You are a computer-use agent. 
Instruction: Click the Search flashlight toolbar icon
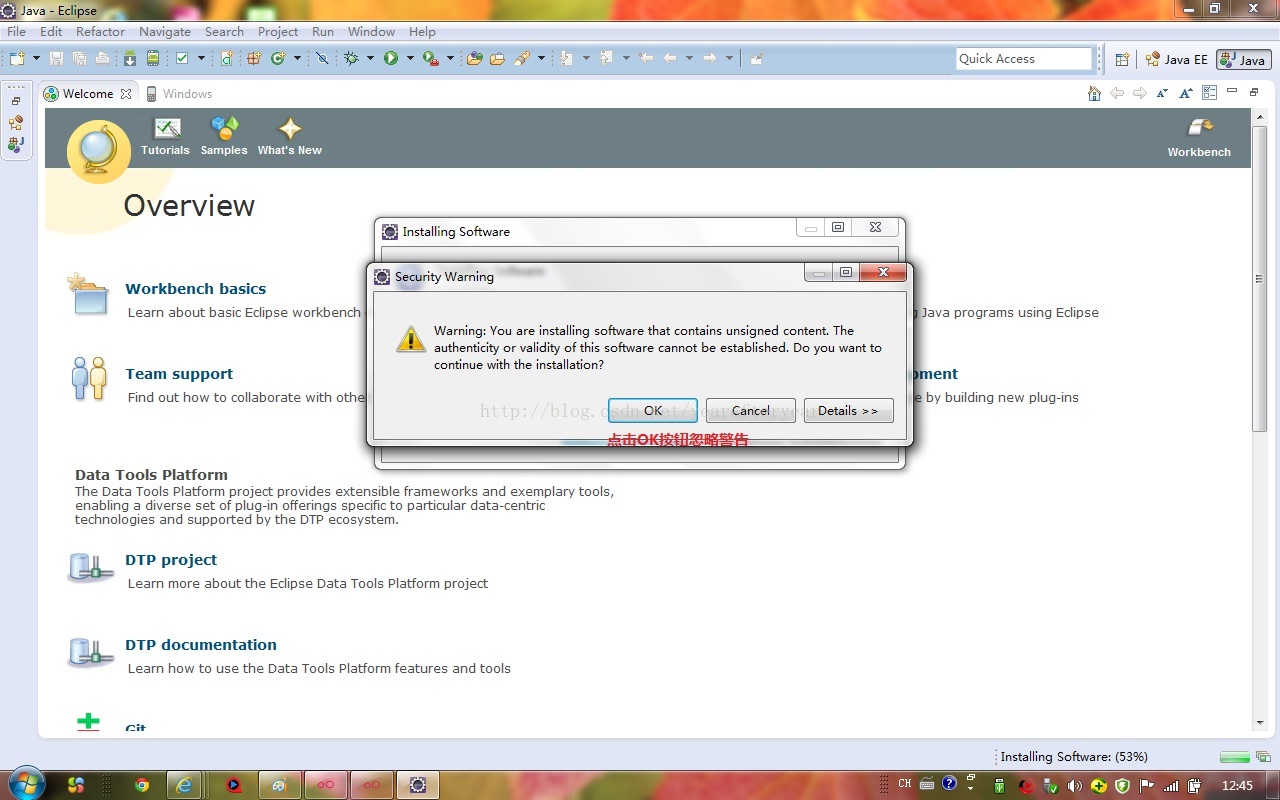pyautogui.click(x=522, y=58)
